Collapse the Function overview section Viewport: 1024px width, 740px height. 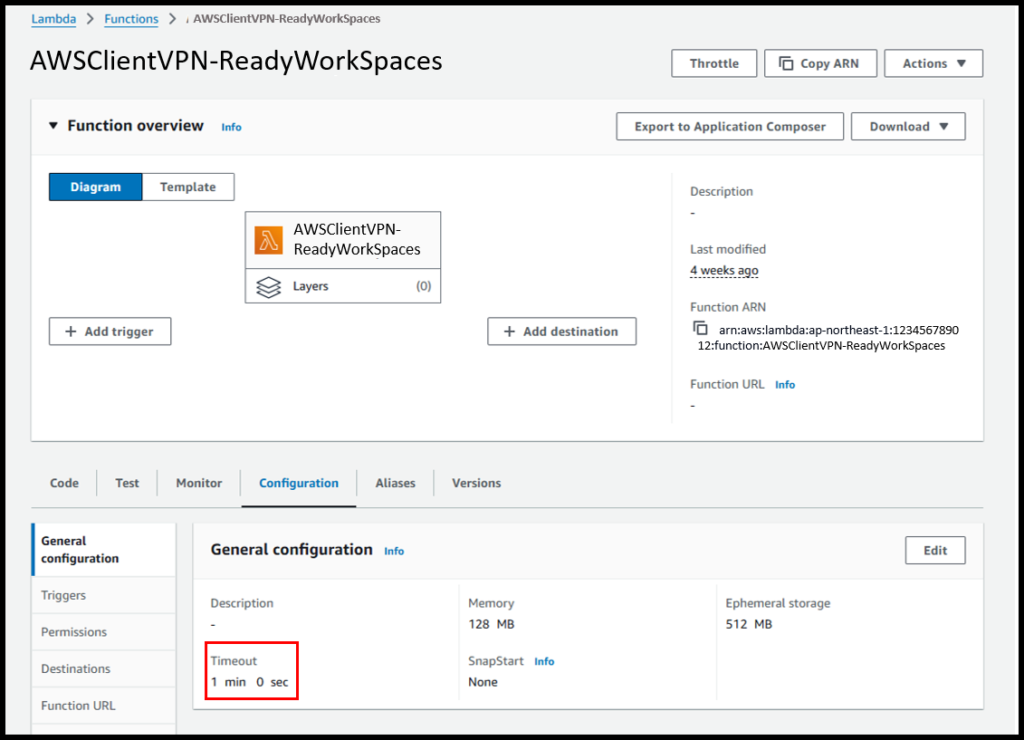point(54,126)
